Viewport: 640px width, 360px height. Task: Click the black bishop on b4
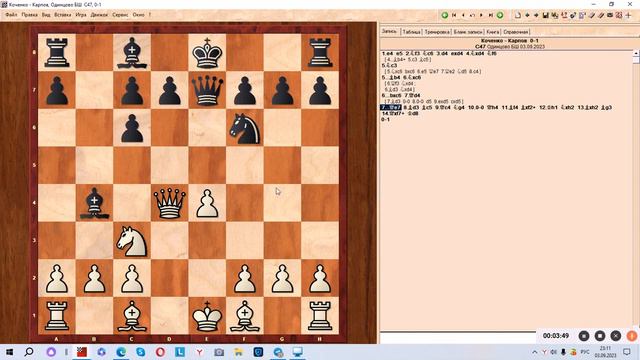tap(94, 203)
